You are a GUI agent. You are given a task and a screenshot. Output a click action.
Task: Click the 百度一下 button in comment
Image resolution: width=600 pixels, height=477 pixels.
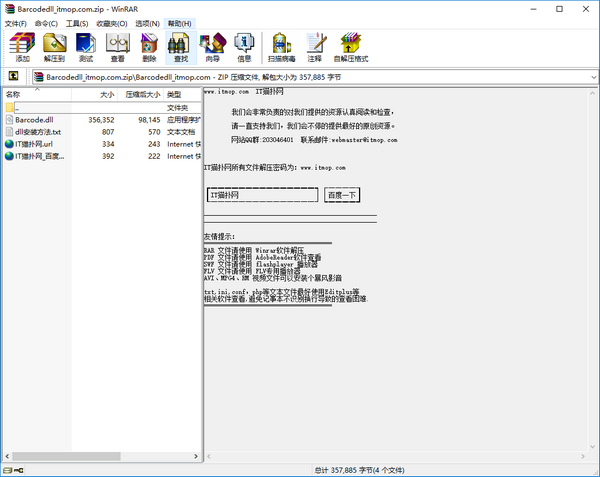pos(342,195)
